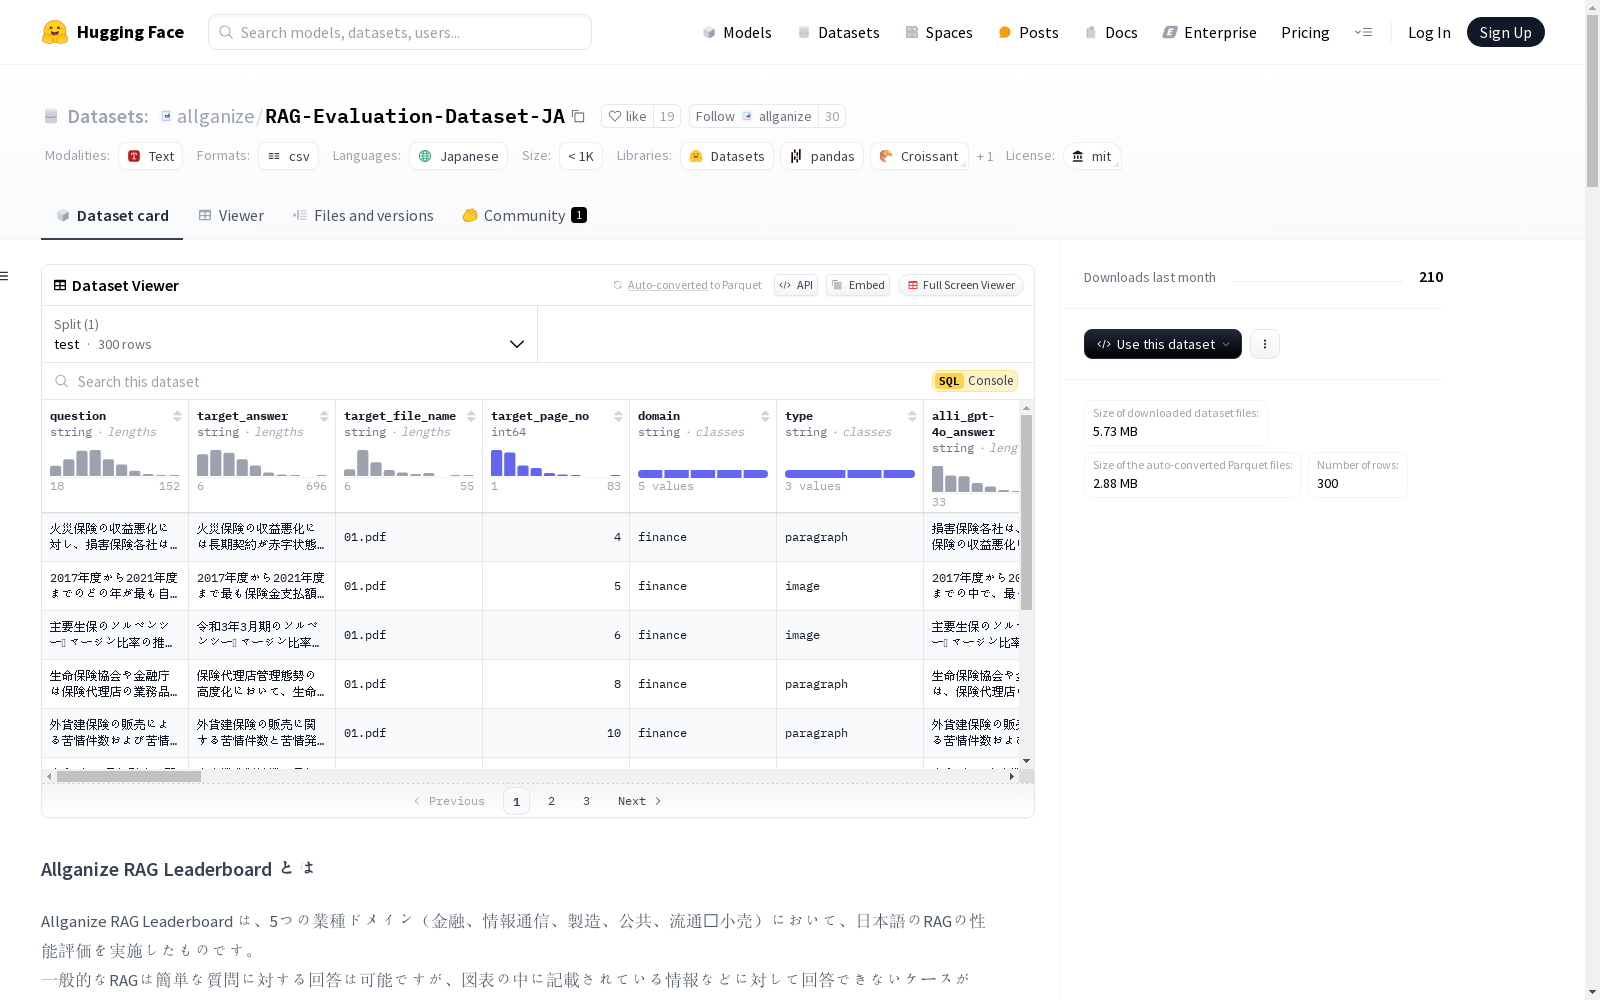The image size is (1600, 1000).
Task: Click the table cell with page number 10
Action: coord(556,733)
